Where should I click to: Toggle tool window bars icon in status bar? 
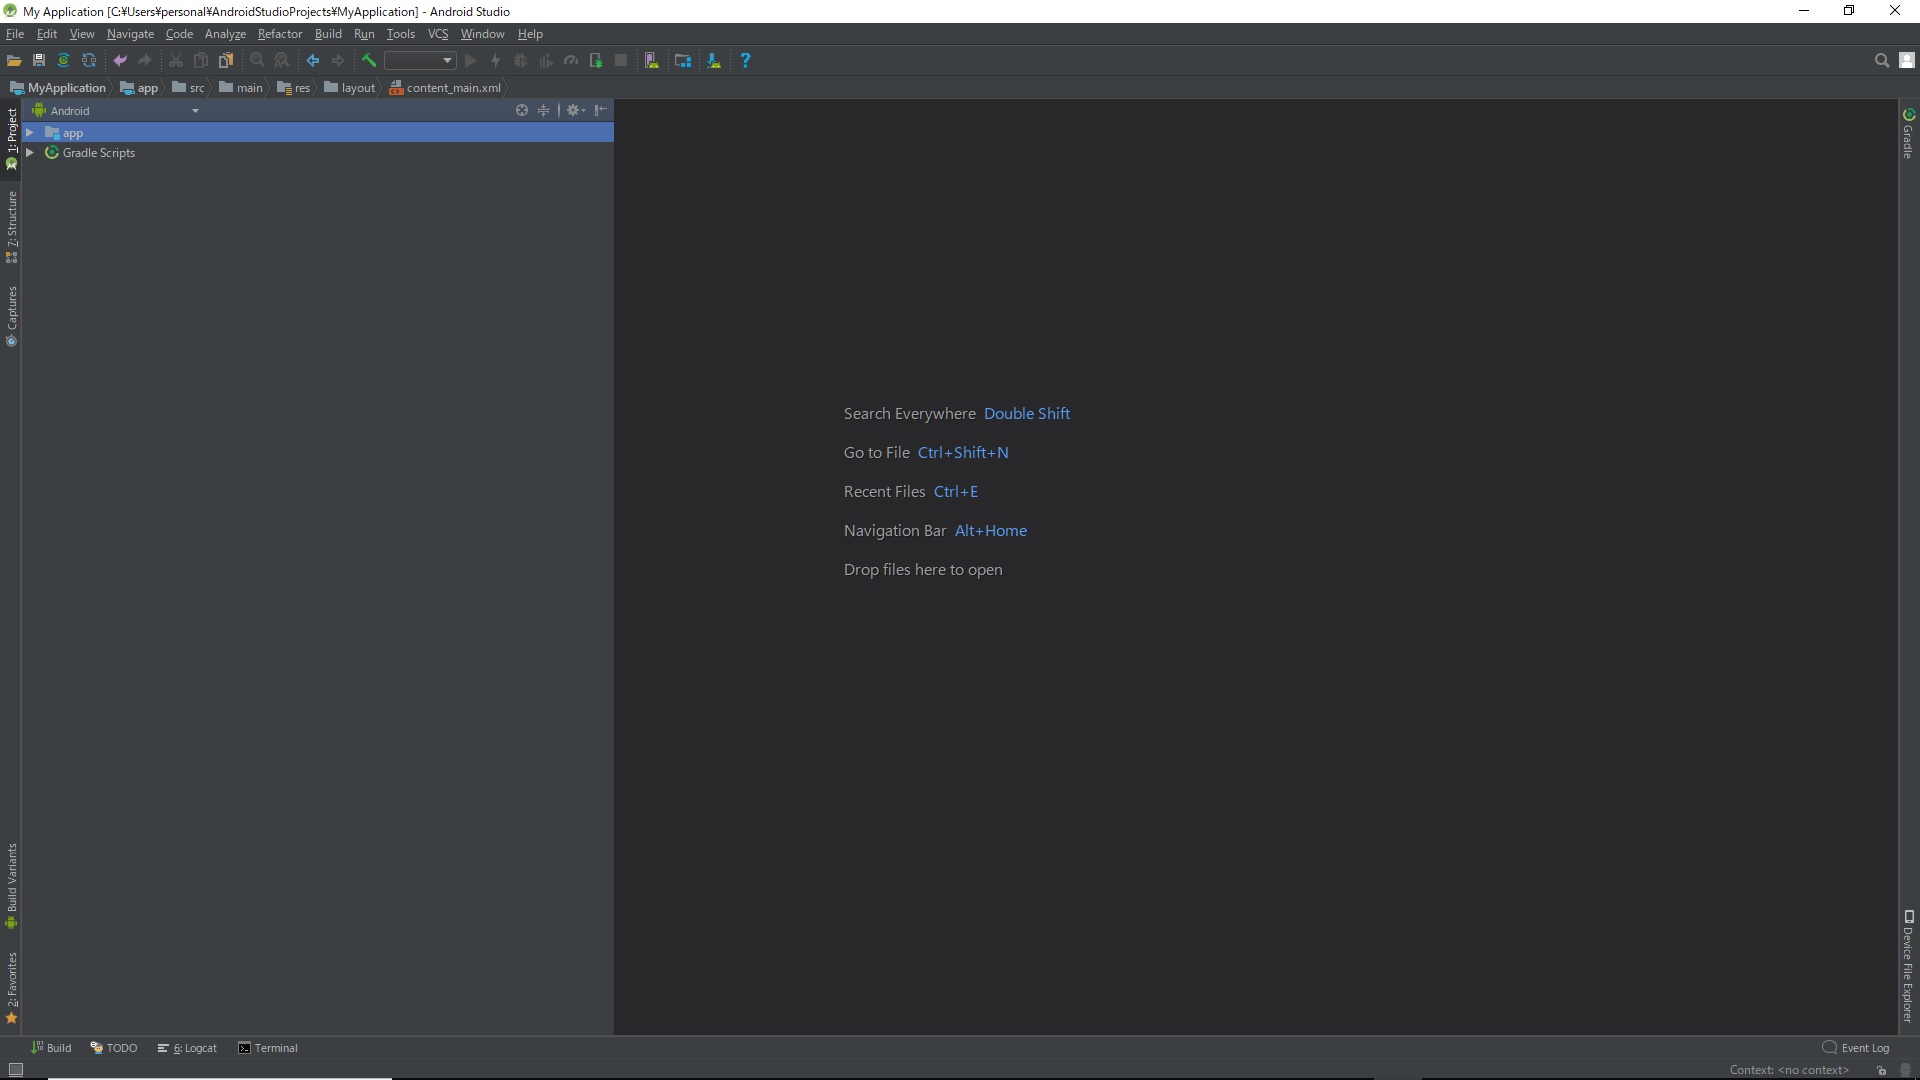pyautogui.click(x=15, y=1070)
